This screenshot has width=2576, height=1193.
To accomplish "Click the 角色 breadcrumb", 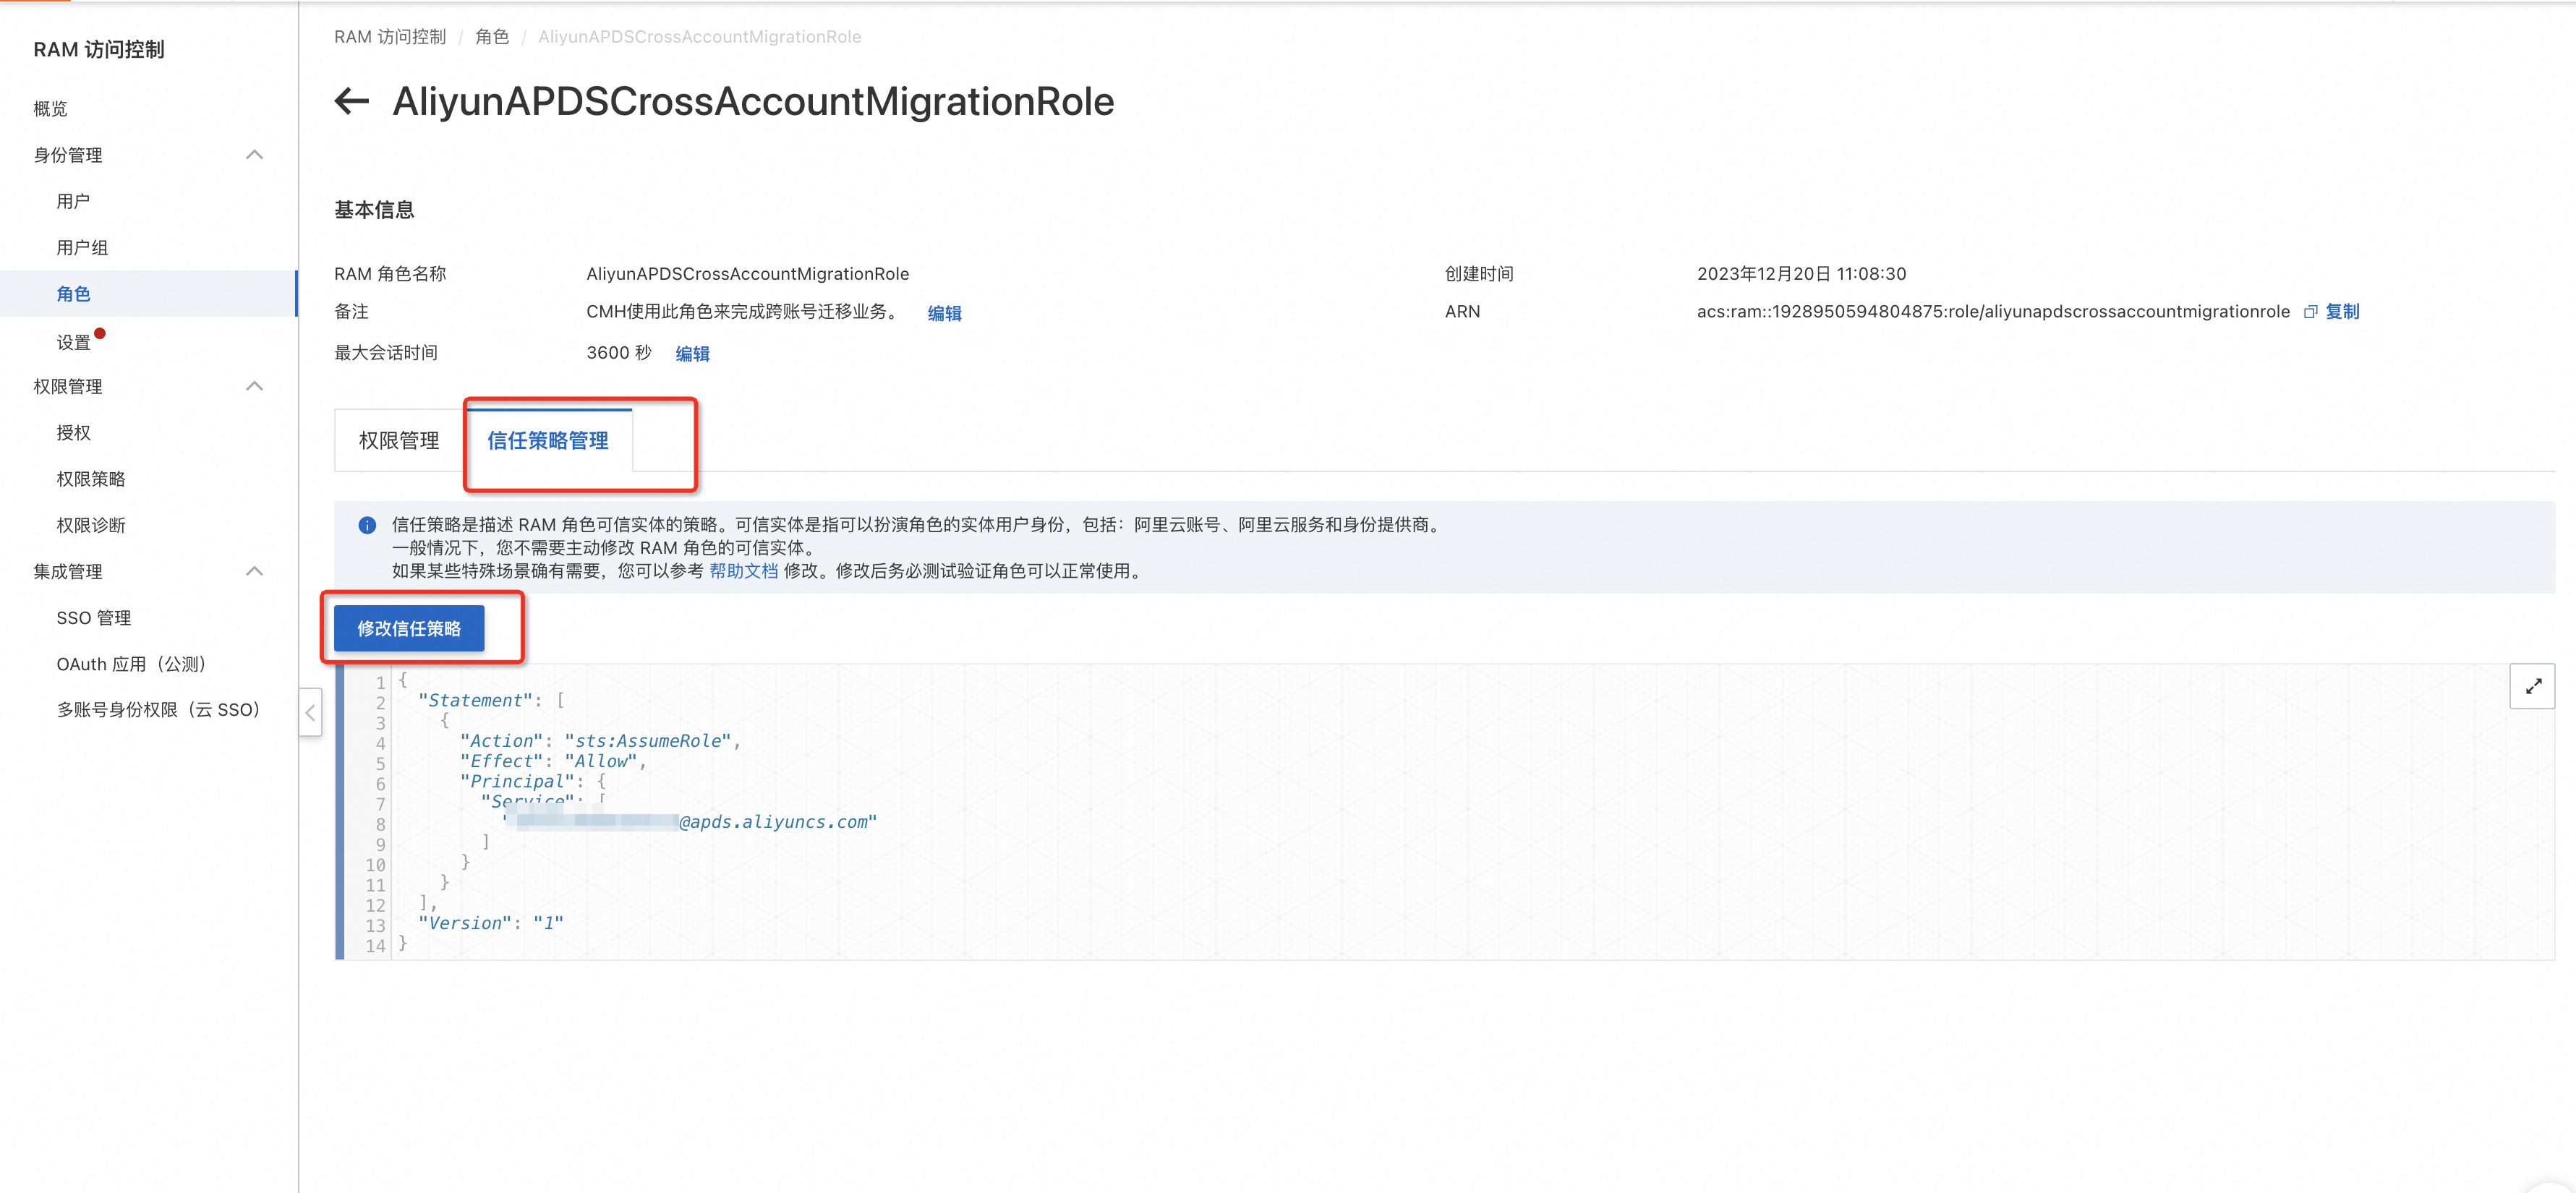I will 492,37.
